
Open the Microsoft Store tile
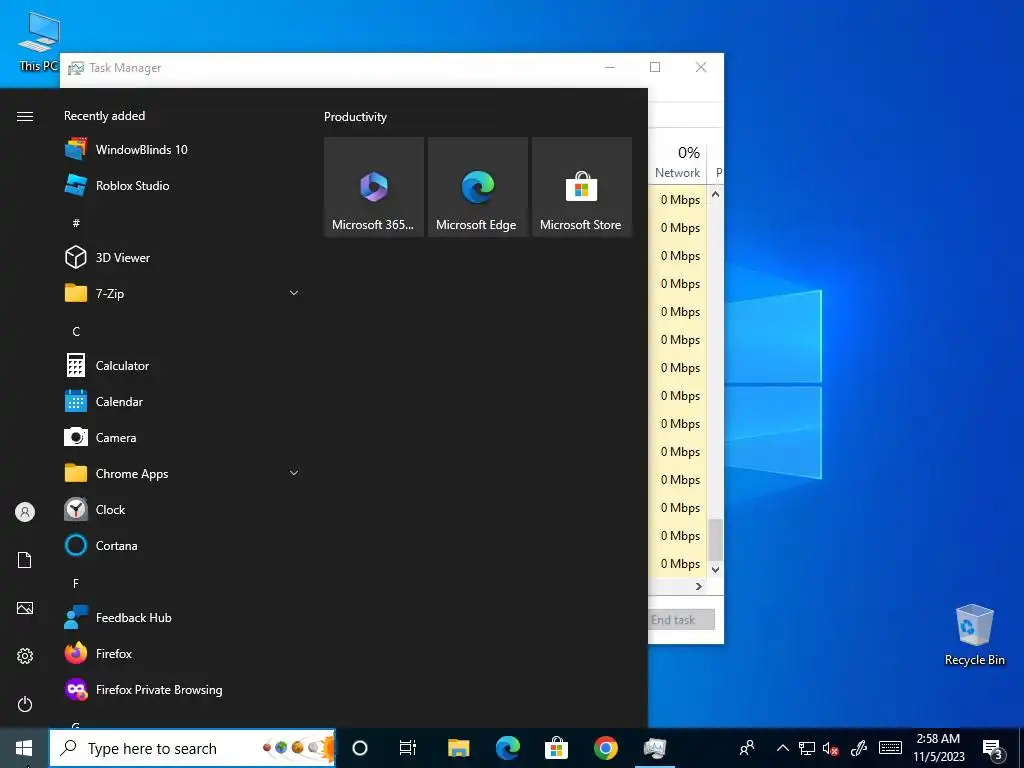click(x=581, y=187)
